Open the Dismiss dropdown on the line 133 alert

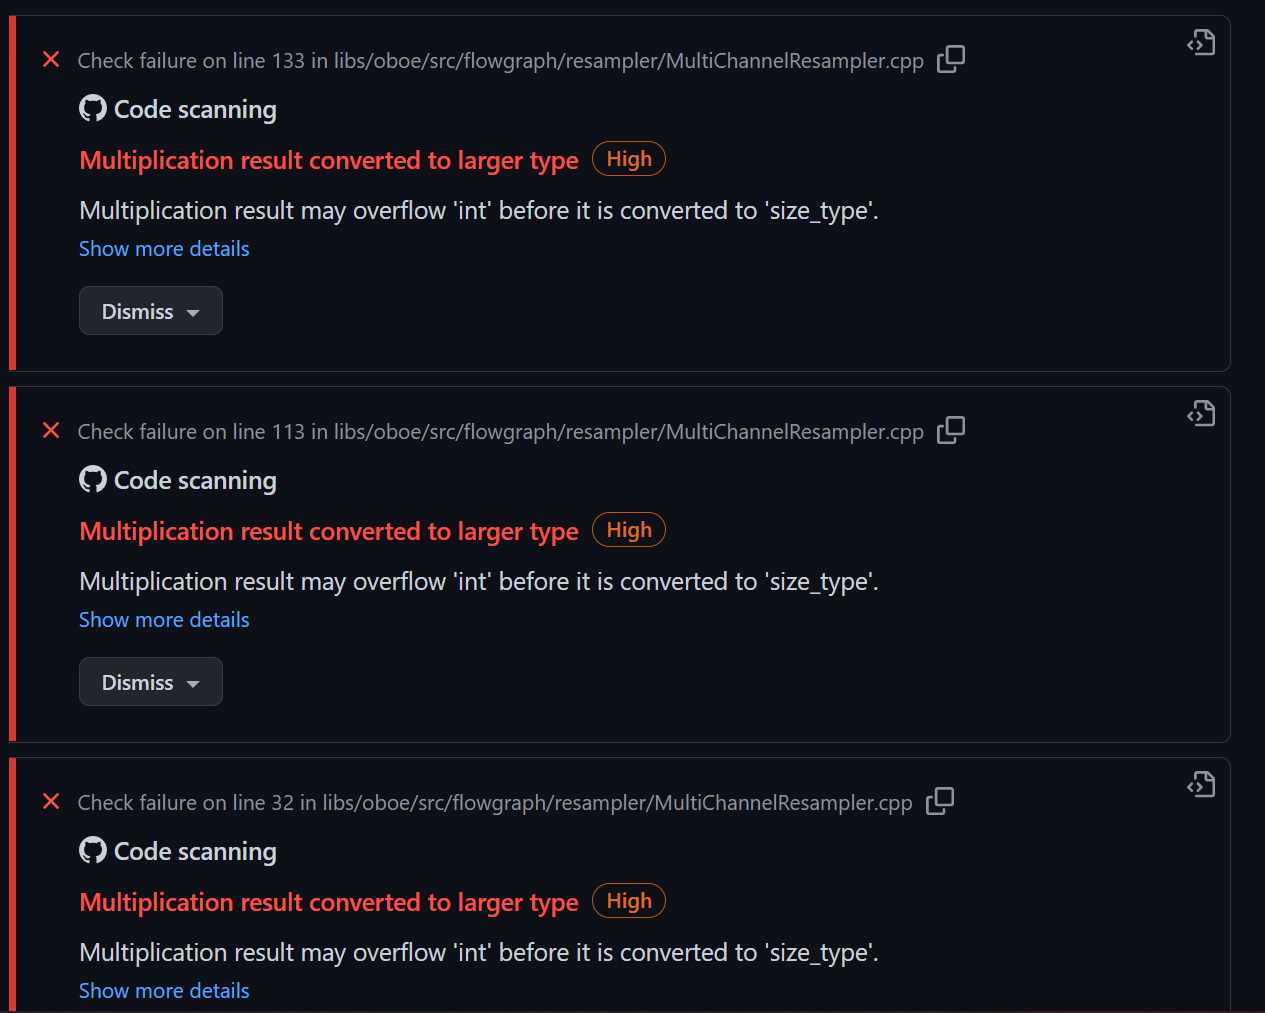click(x=150, y=310)
